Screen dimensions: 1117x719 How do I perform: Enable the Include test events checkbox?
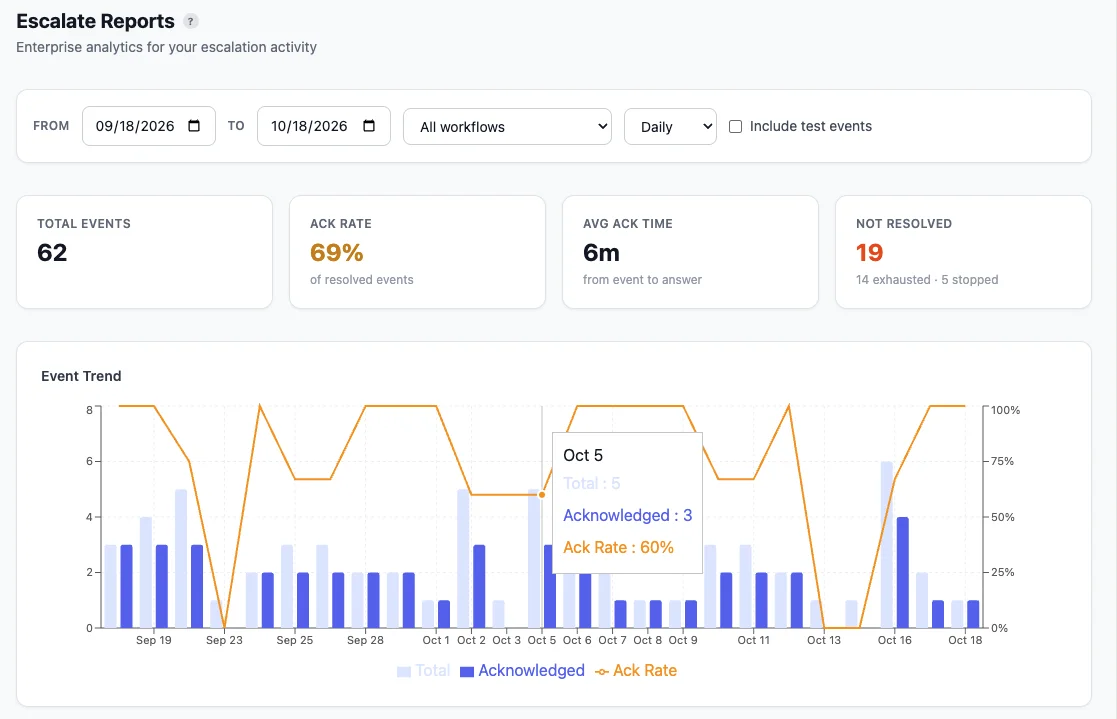[x=736, y=127]
